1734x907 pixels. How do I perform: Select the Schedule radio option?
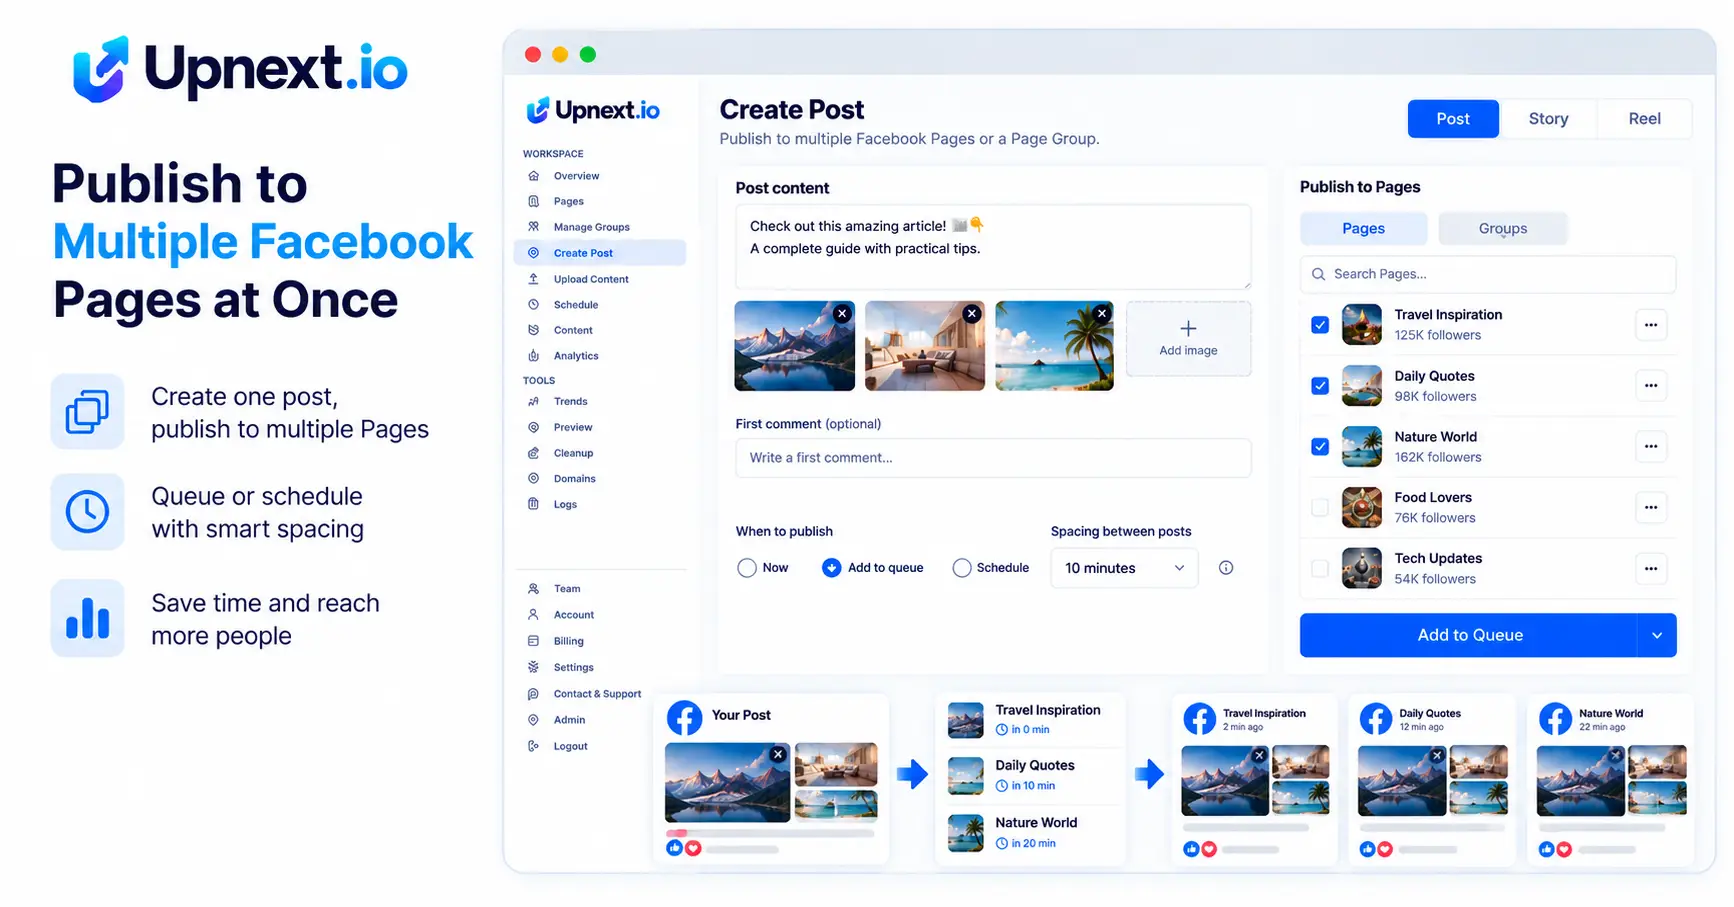[962, 568]
